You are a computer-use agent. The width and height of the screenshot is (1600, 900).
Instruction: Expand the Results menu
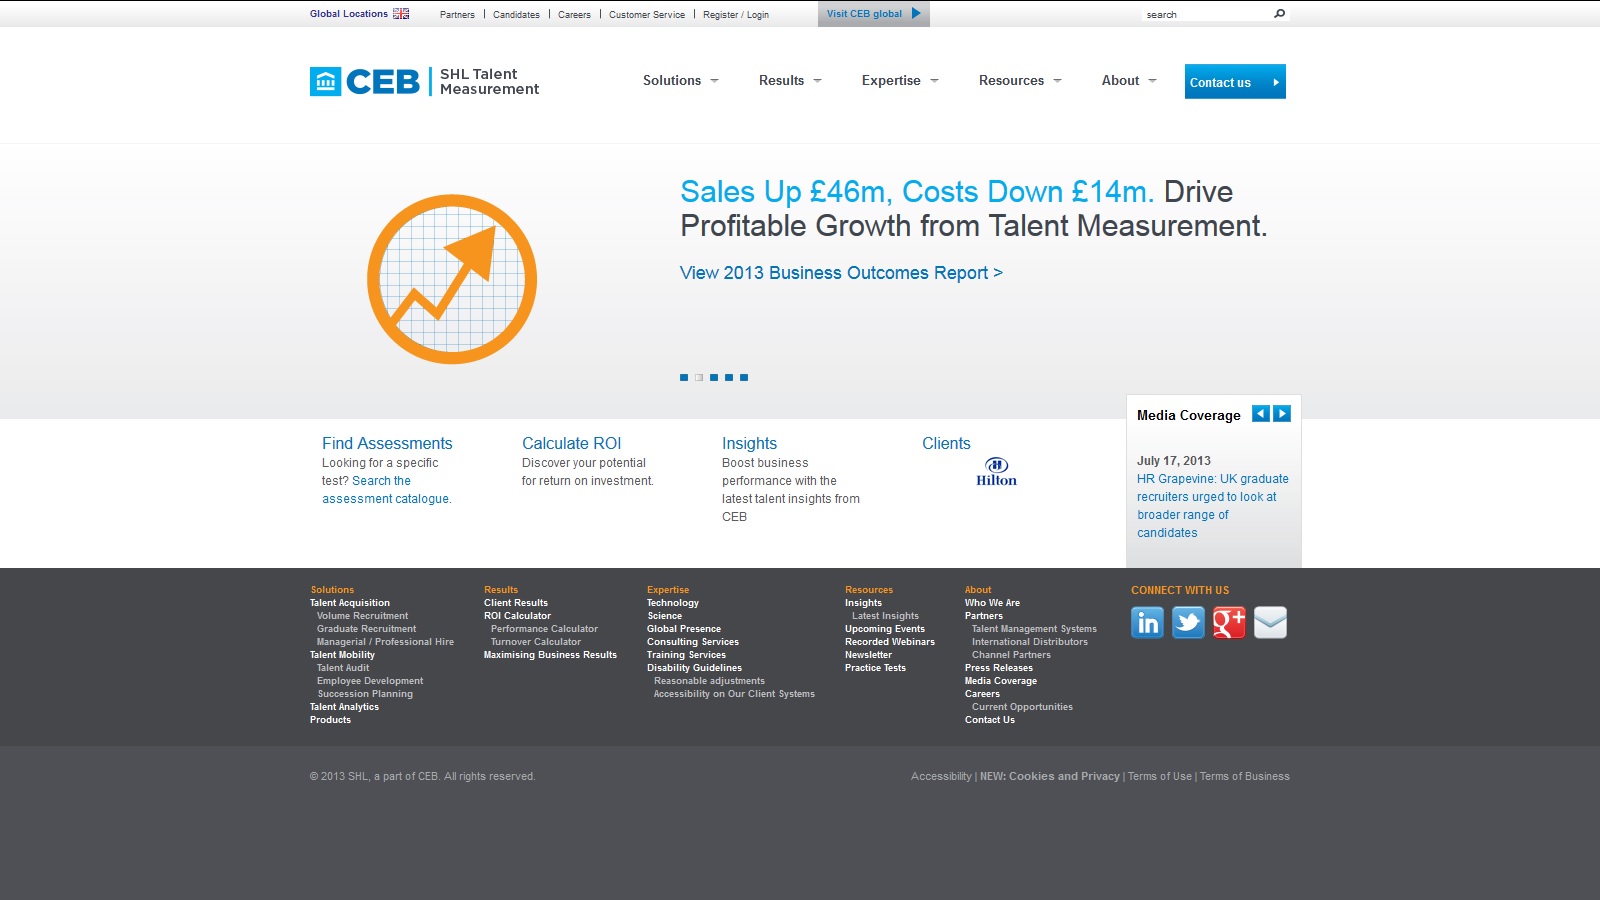pos(790,81)
